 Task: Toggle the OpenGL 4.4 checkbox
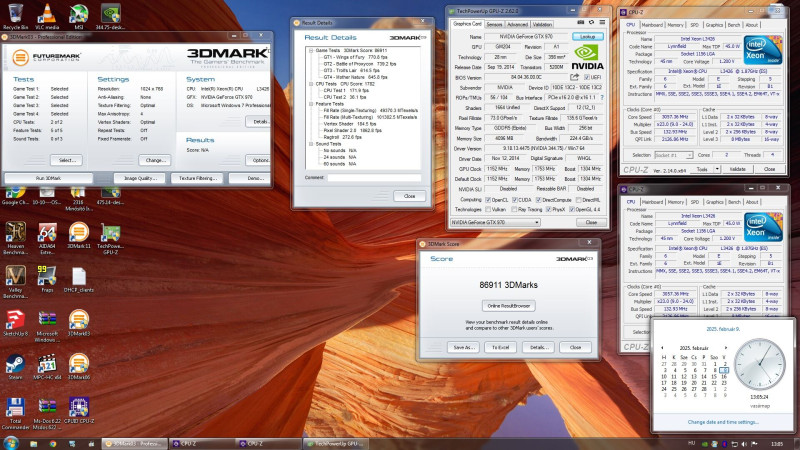click(x=572, y=209)
